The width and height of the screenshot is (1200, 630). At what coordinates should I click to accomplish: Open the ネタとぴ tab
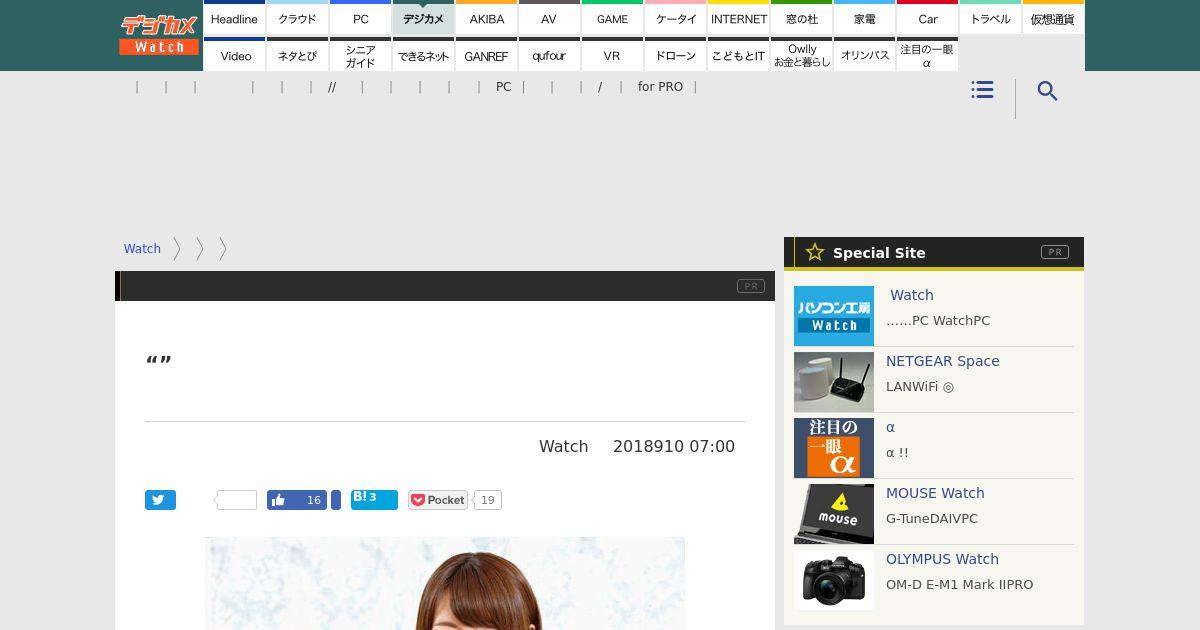[x=297, y=55]
